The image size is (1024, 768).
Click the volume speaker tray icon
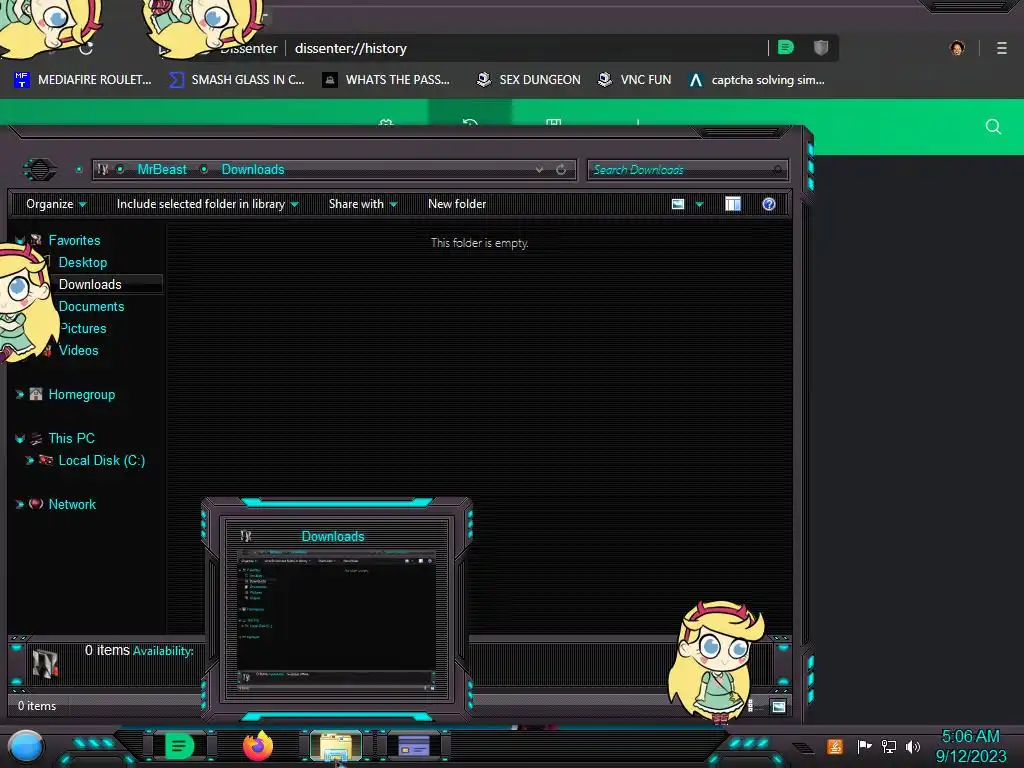pyautogui.click(x=913, y=746)
